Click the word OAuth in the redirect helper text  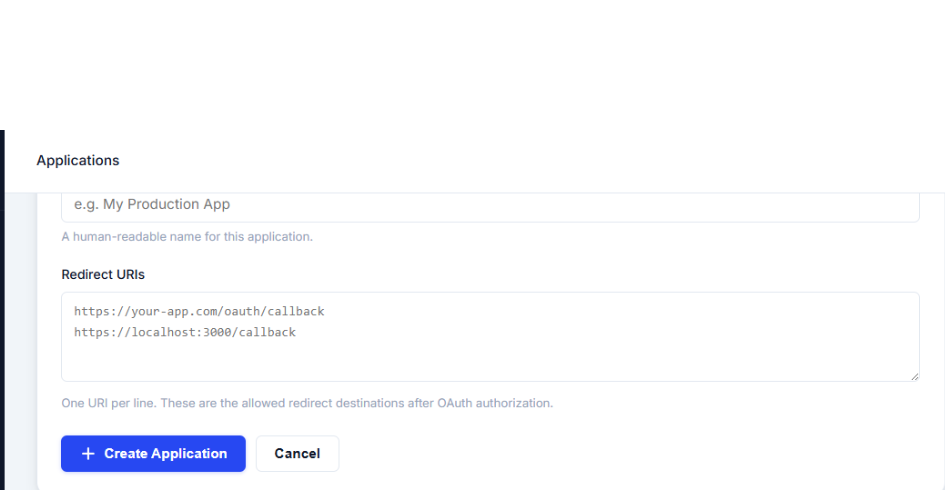pyautogui.click(x=454, y=403)
